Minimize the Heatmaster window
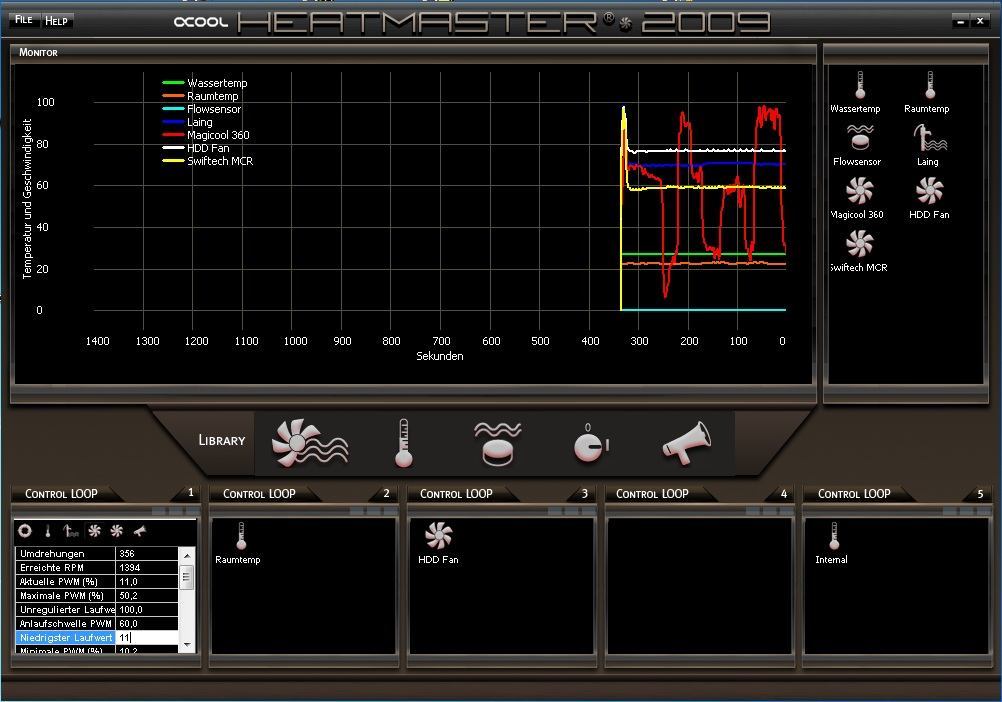1002x702 pixels. (x=960, y=22)
